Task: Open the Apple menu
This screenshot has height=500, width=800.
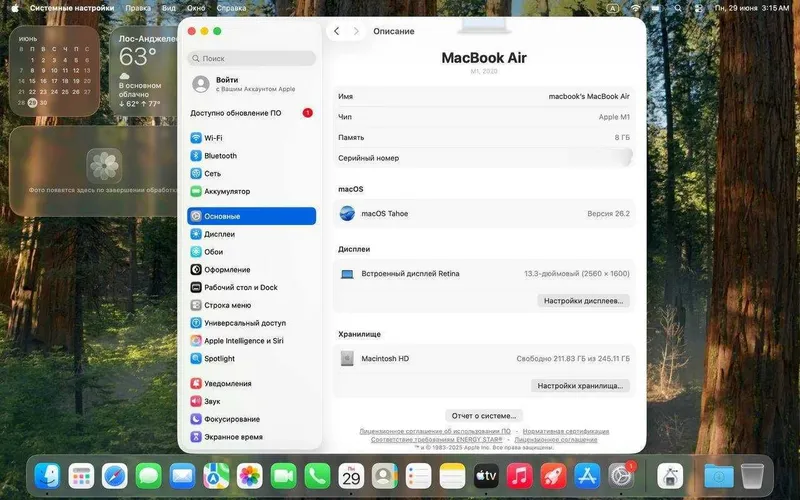Action: tap(15, 8)
